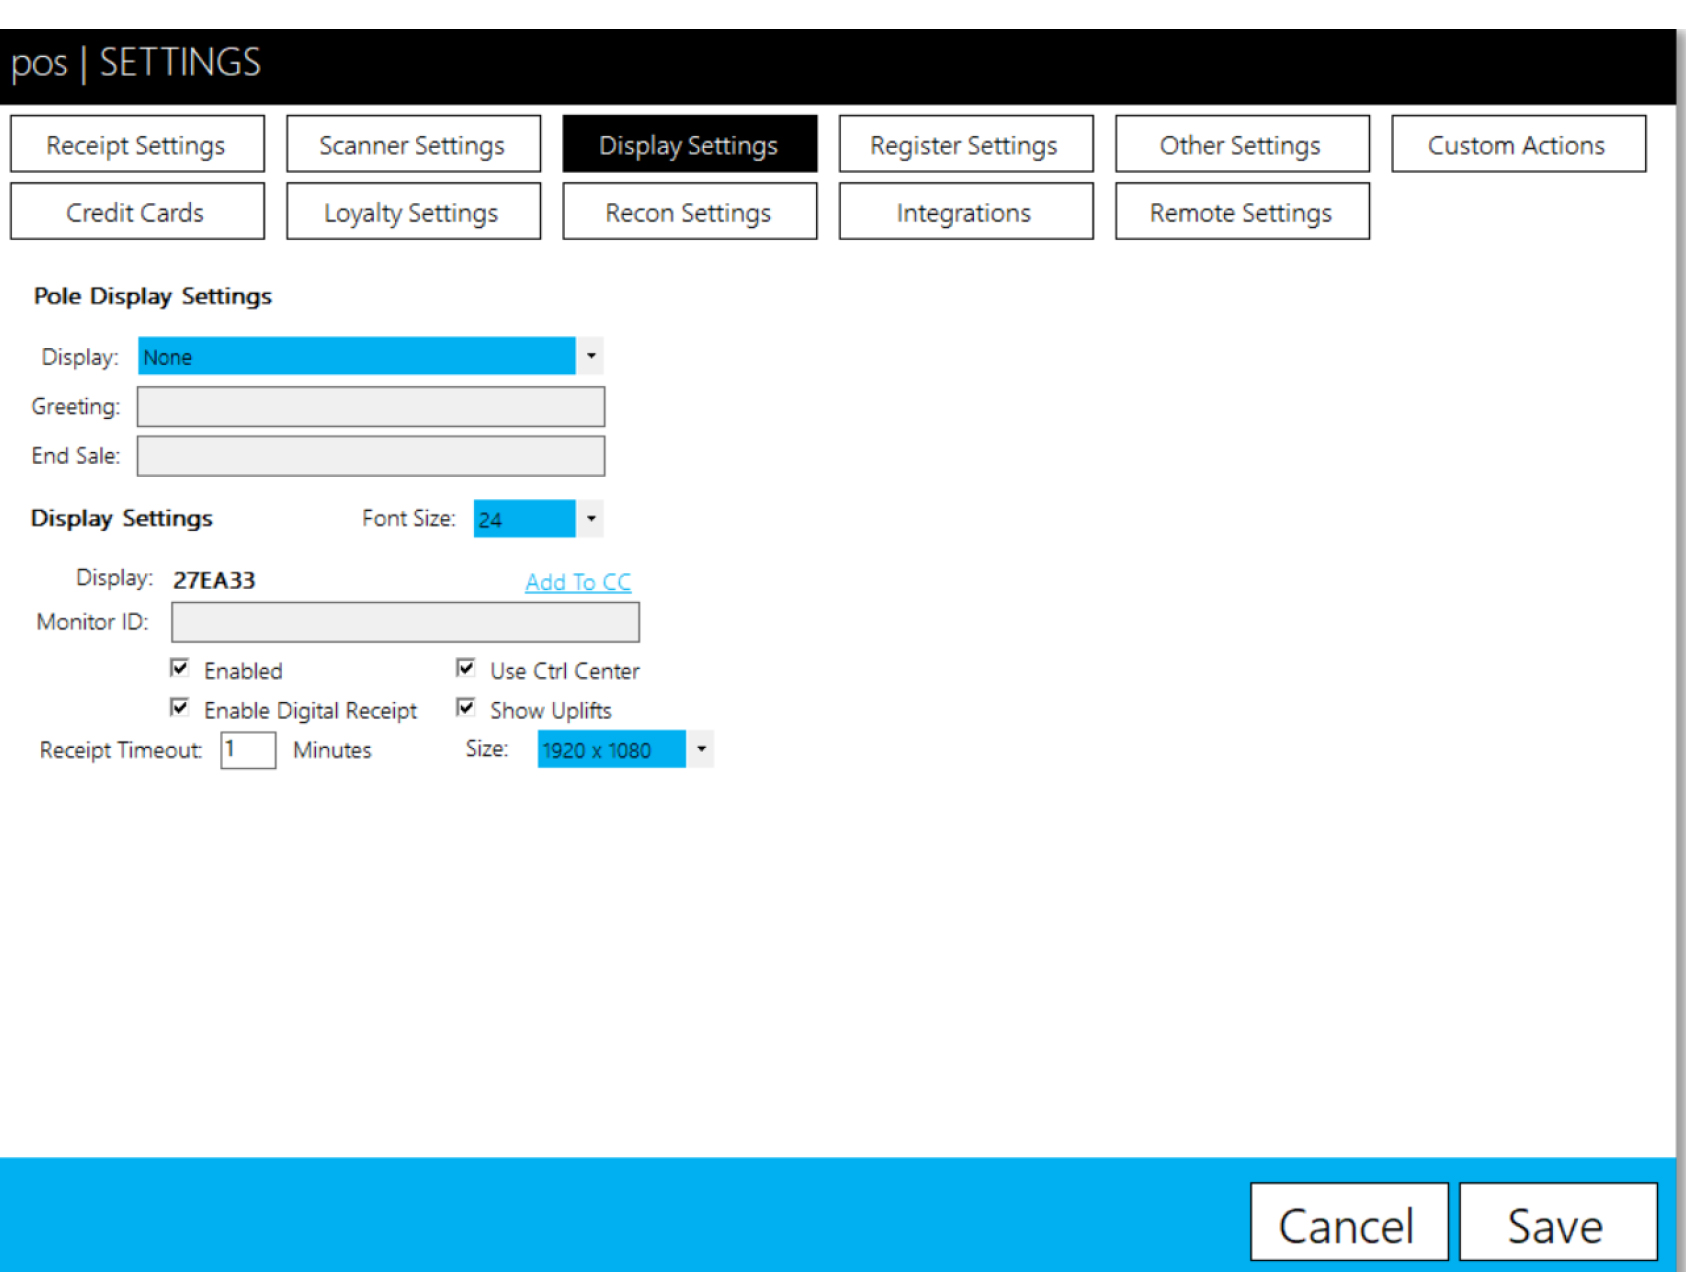The image size is (1686, 1272).
Task: Toggle the Use Ctrl Center checkbox
Action: tap(466, 668)
